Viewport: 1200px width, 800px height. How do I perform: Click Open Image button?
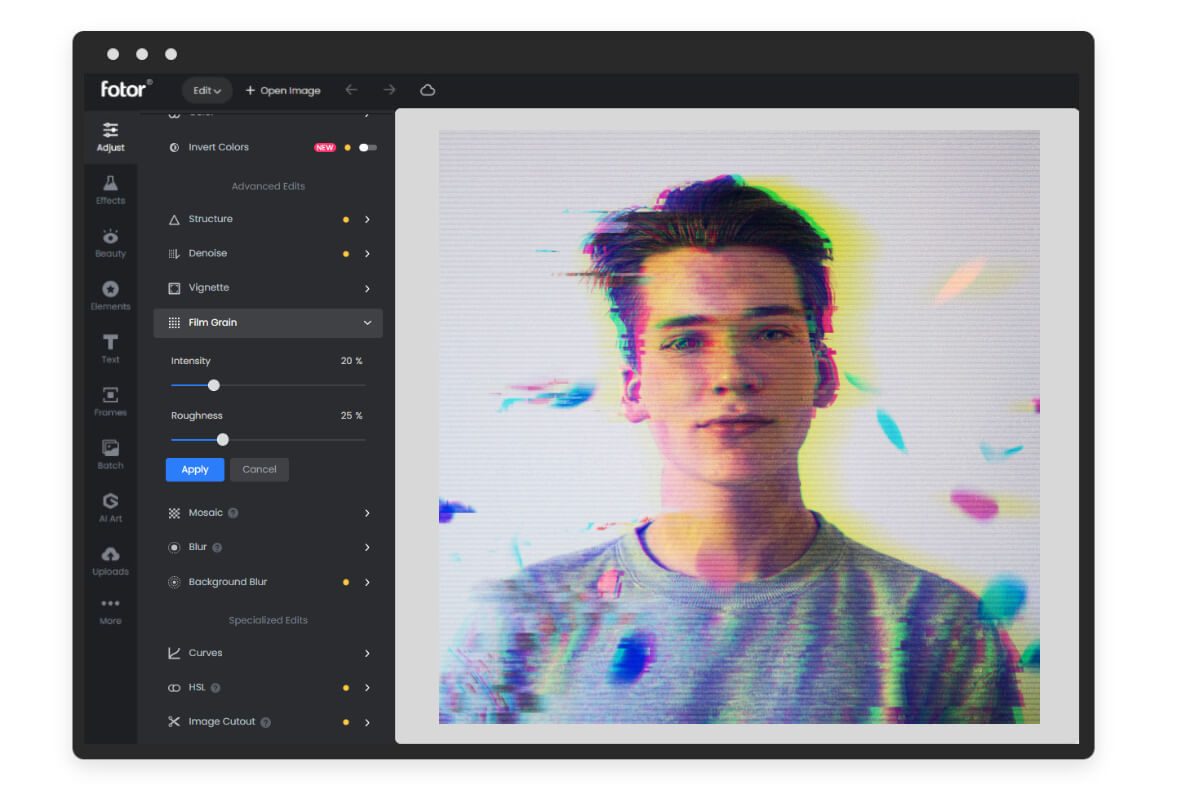pyautogui.click(x=283, y=90)
